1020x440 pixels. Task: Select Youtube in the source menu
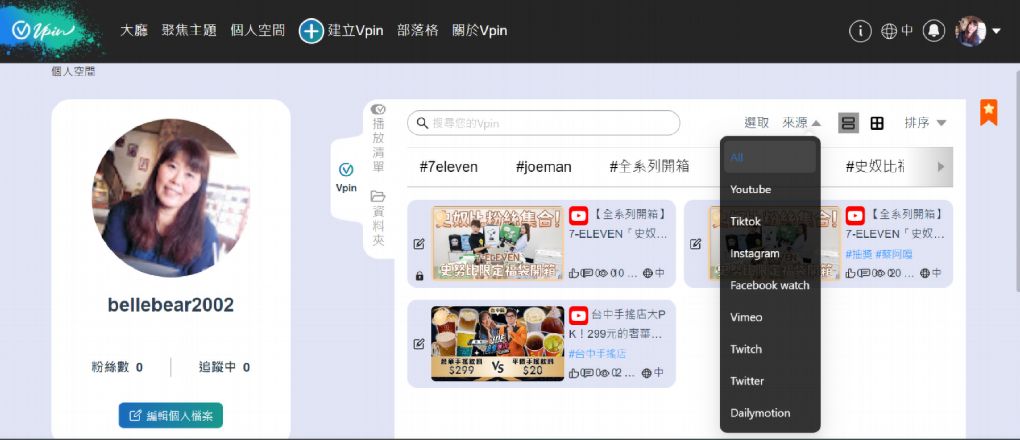tap(770, 189)
